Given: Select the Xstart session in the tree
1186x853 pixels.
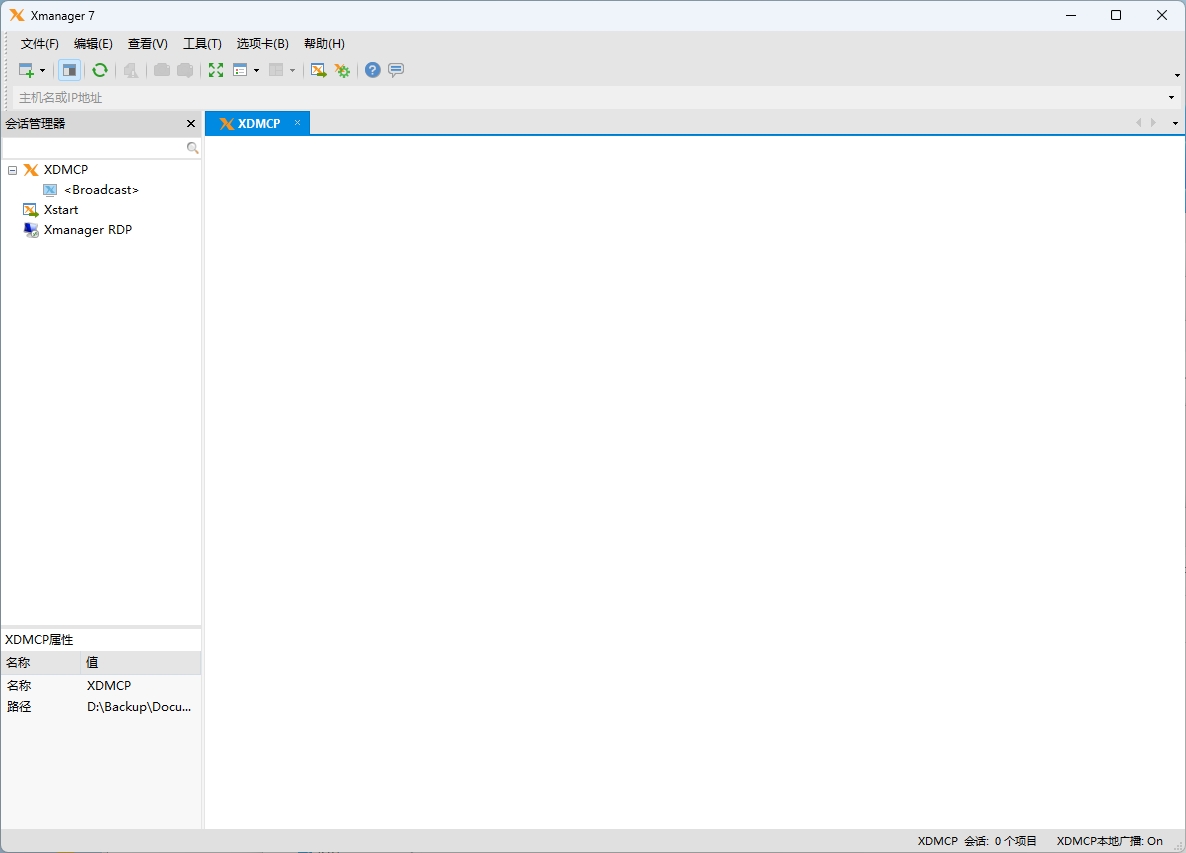Looking at the screenshot, I should point(62,209).
